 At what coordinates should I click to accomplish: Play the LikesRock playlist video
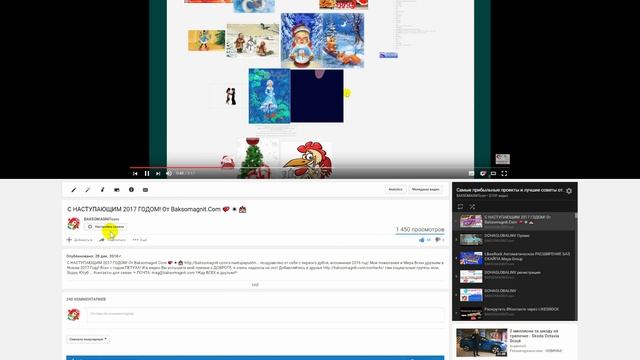514,258
